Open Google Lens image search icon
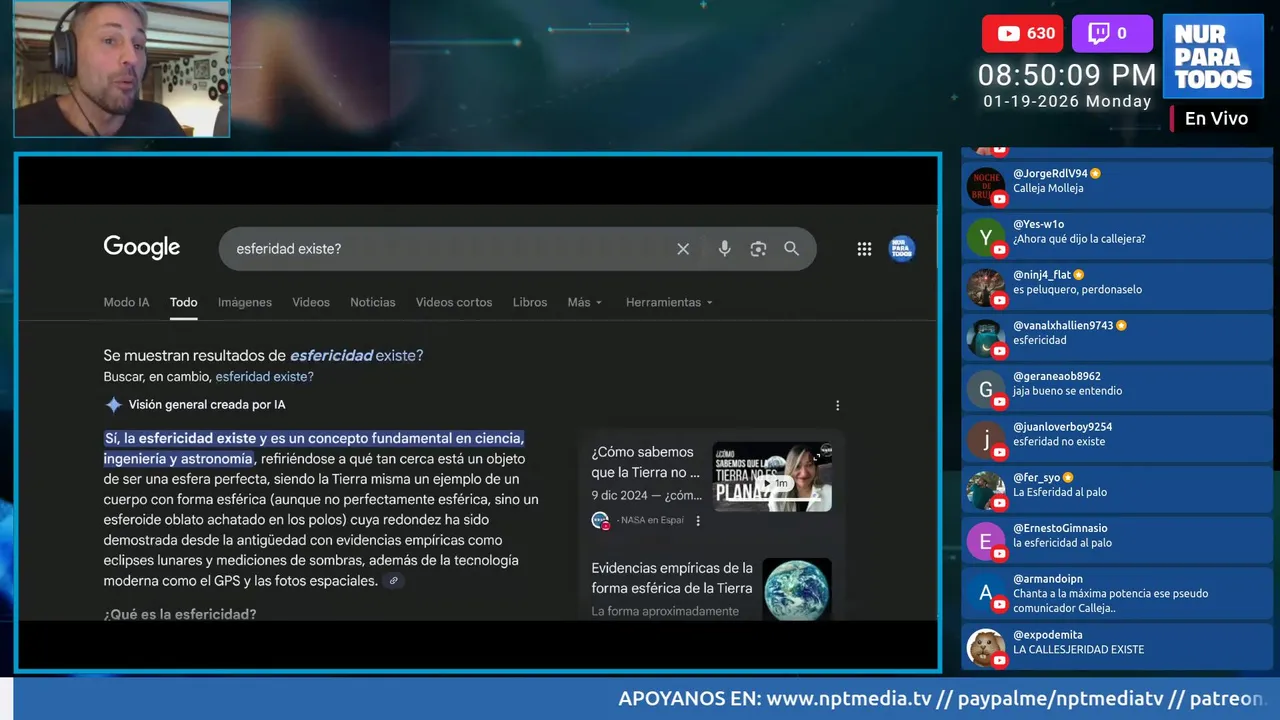Screen dimensions: 1280x720 point(758,249)
